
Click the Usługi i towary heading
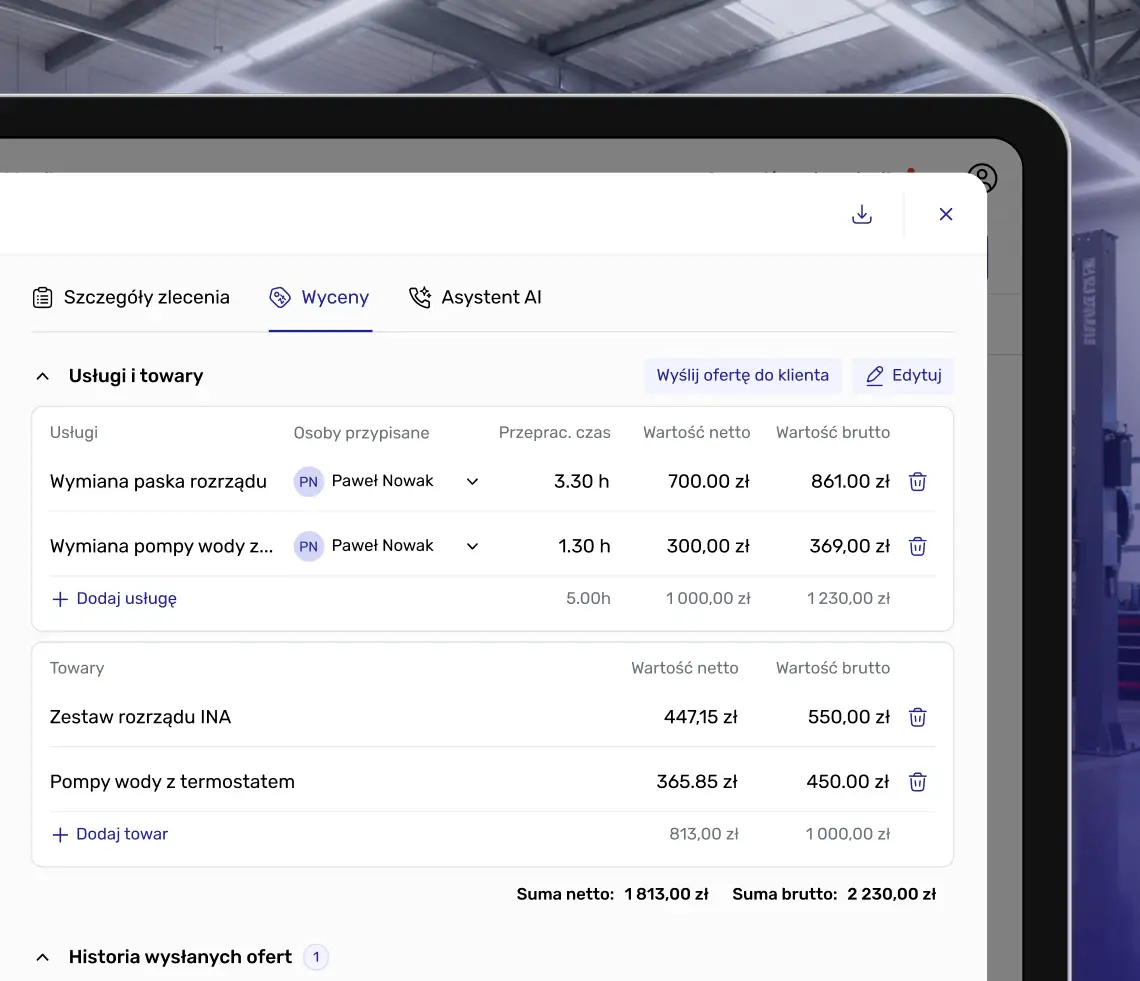(x=136, y=376)
